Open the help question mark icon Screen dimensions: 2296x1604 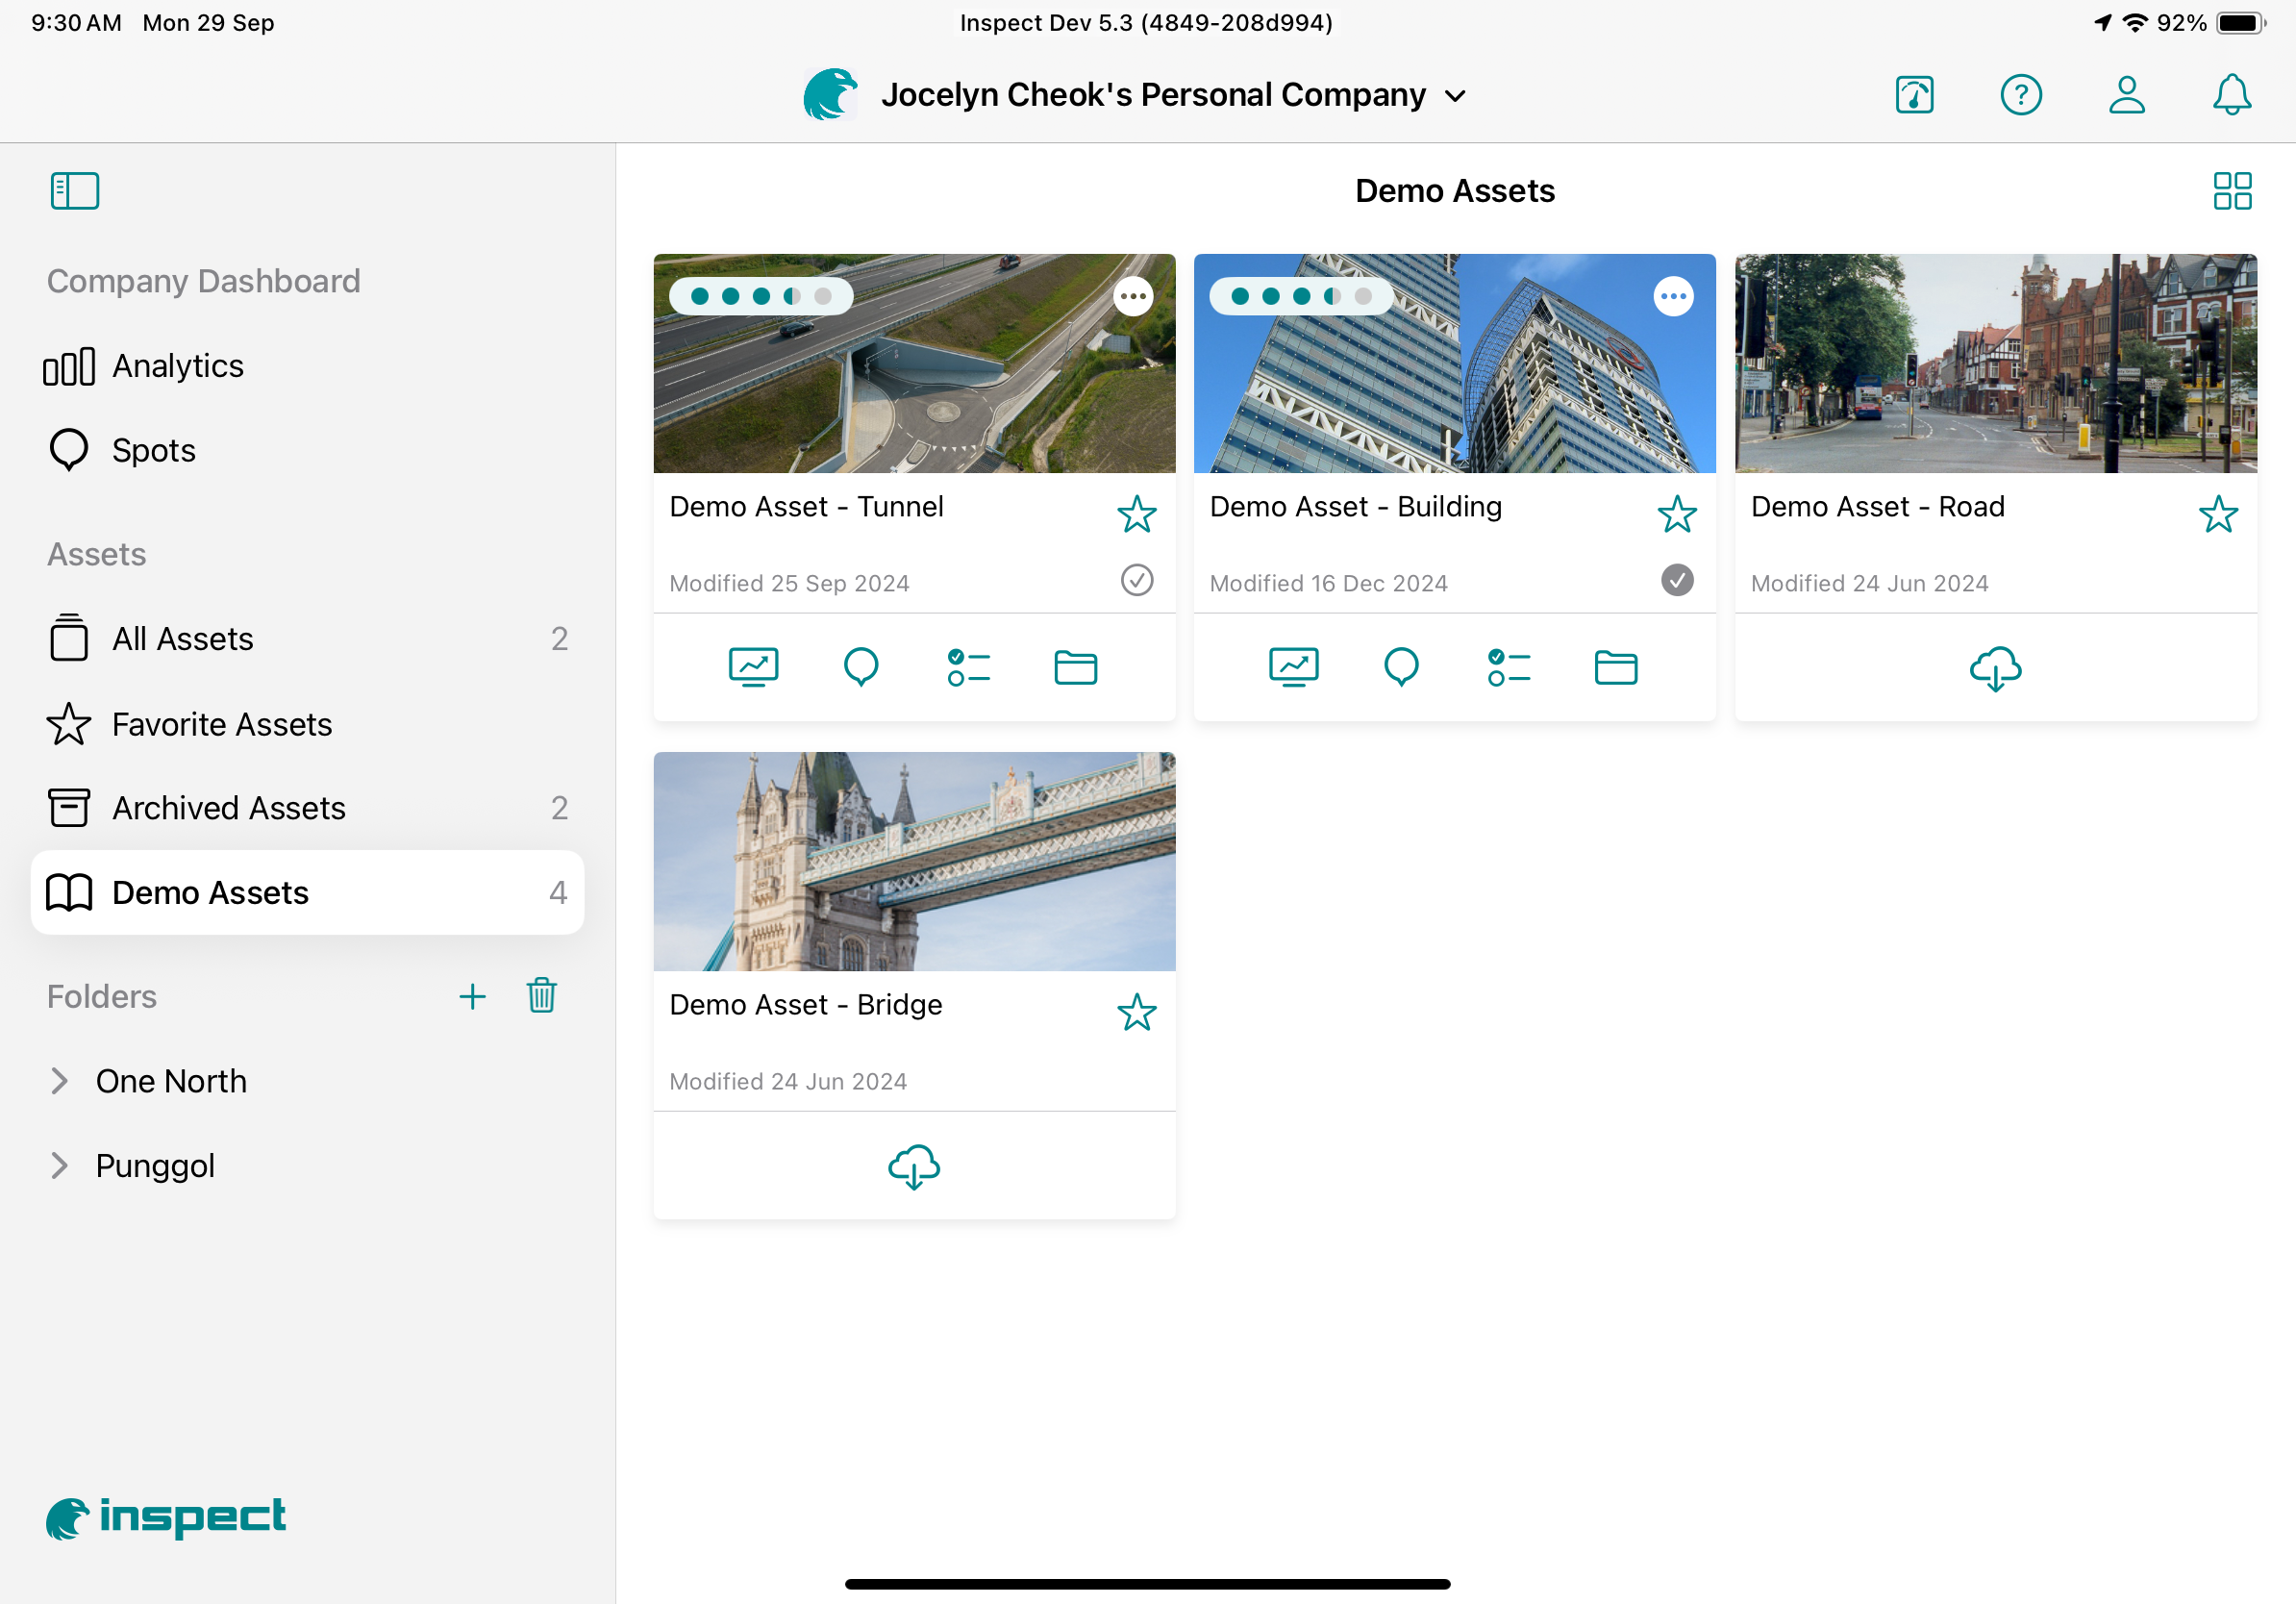coord(2020,95)
